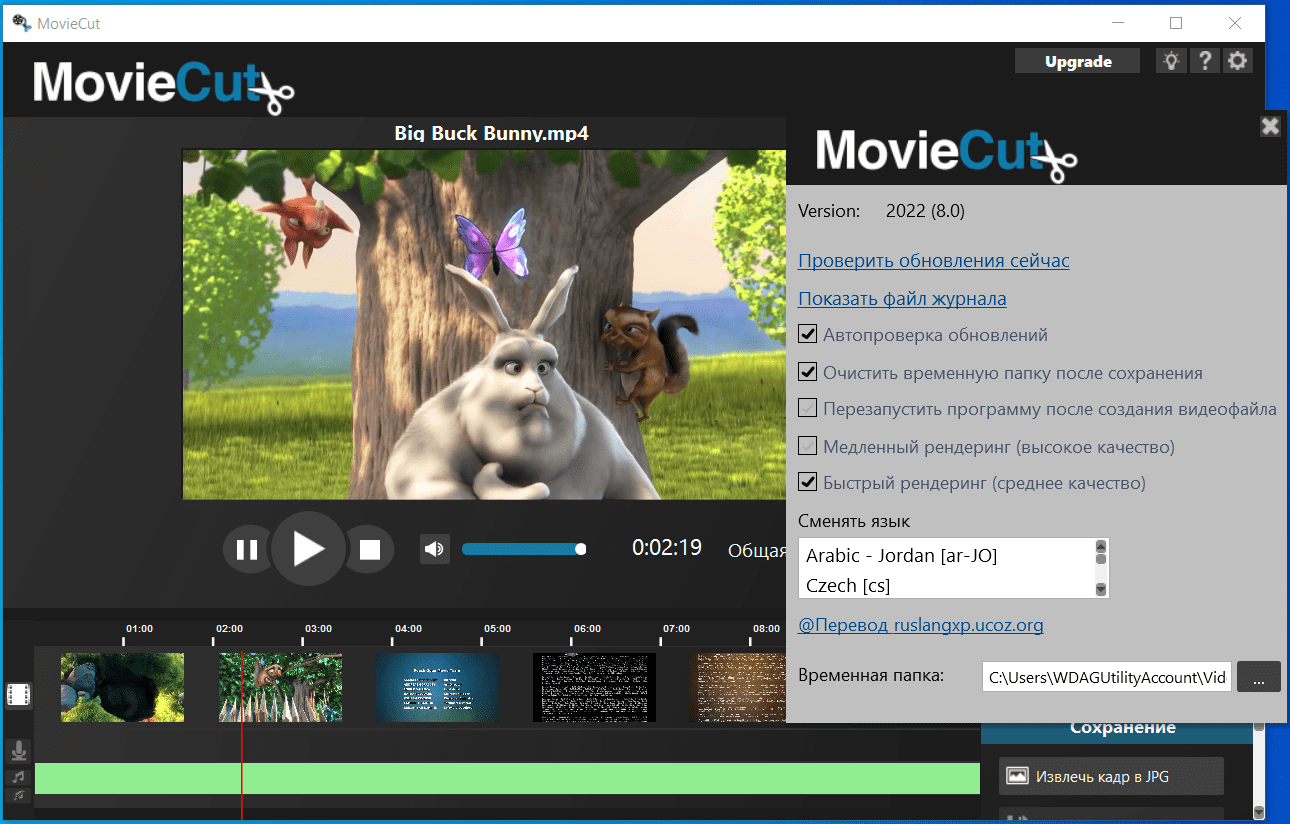This screenshot has height=824, width=1290.
Task: Open tips via the lightbulb icon
Action: click(x=1170, y=61)
